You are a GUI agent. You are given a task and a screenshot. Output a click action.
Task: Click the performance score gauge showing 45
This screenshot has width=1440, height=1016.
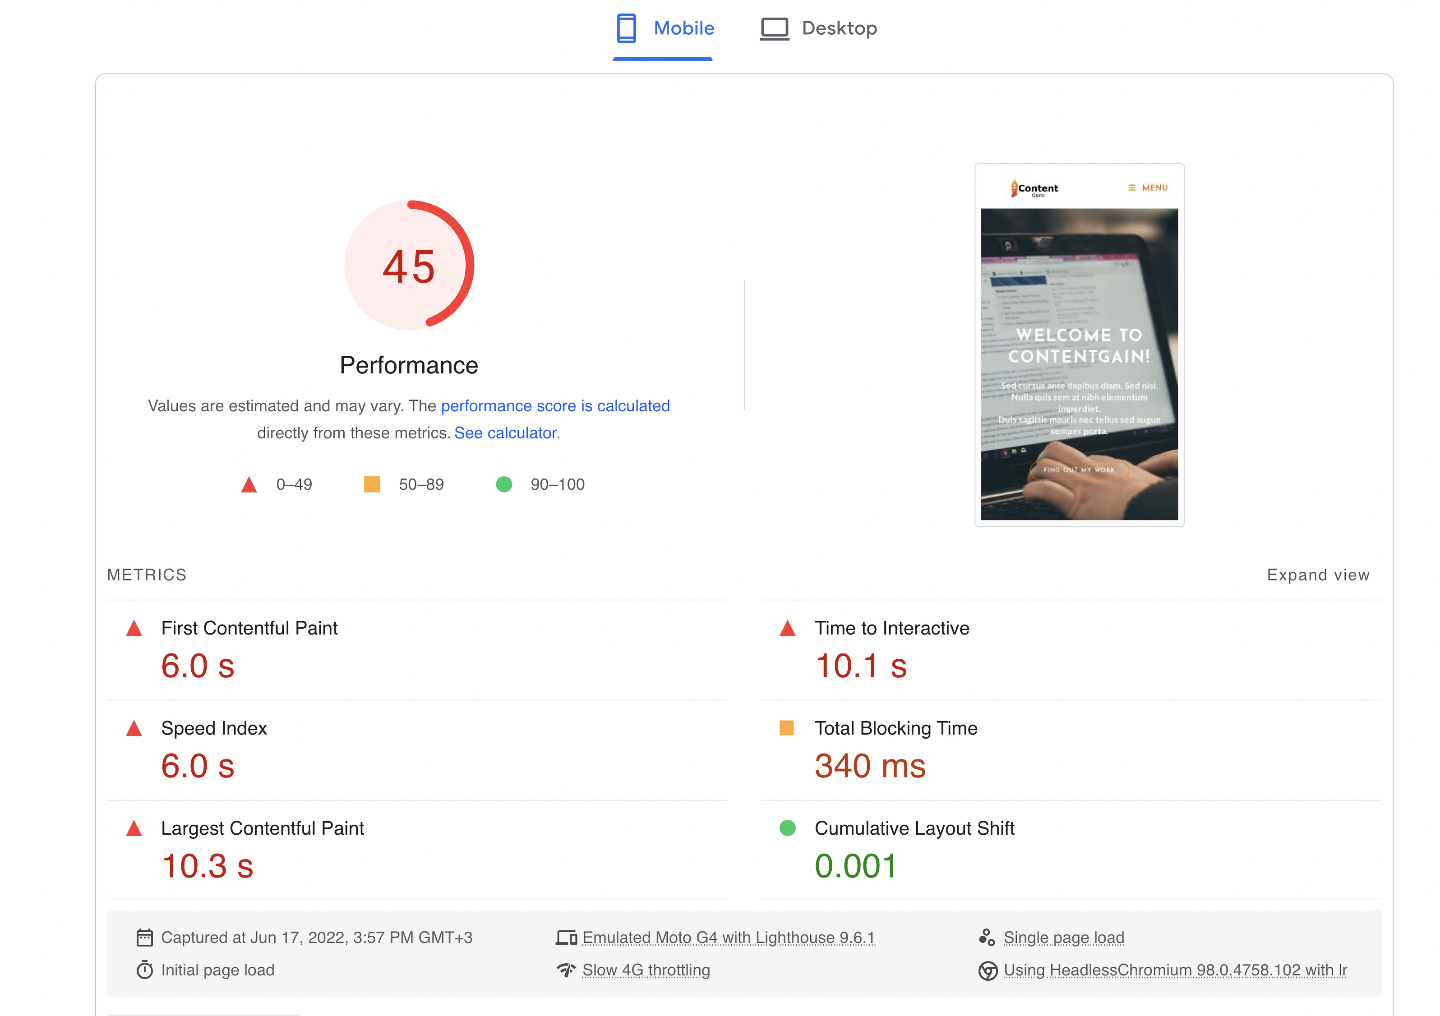(x=409, y=266)
